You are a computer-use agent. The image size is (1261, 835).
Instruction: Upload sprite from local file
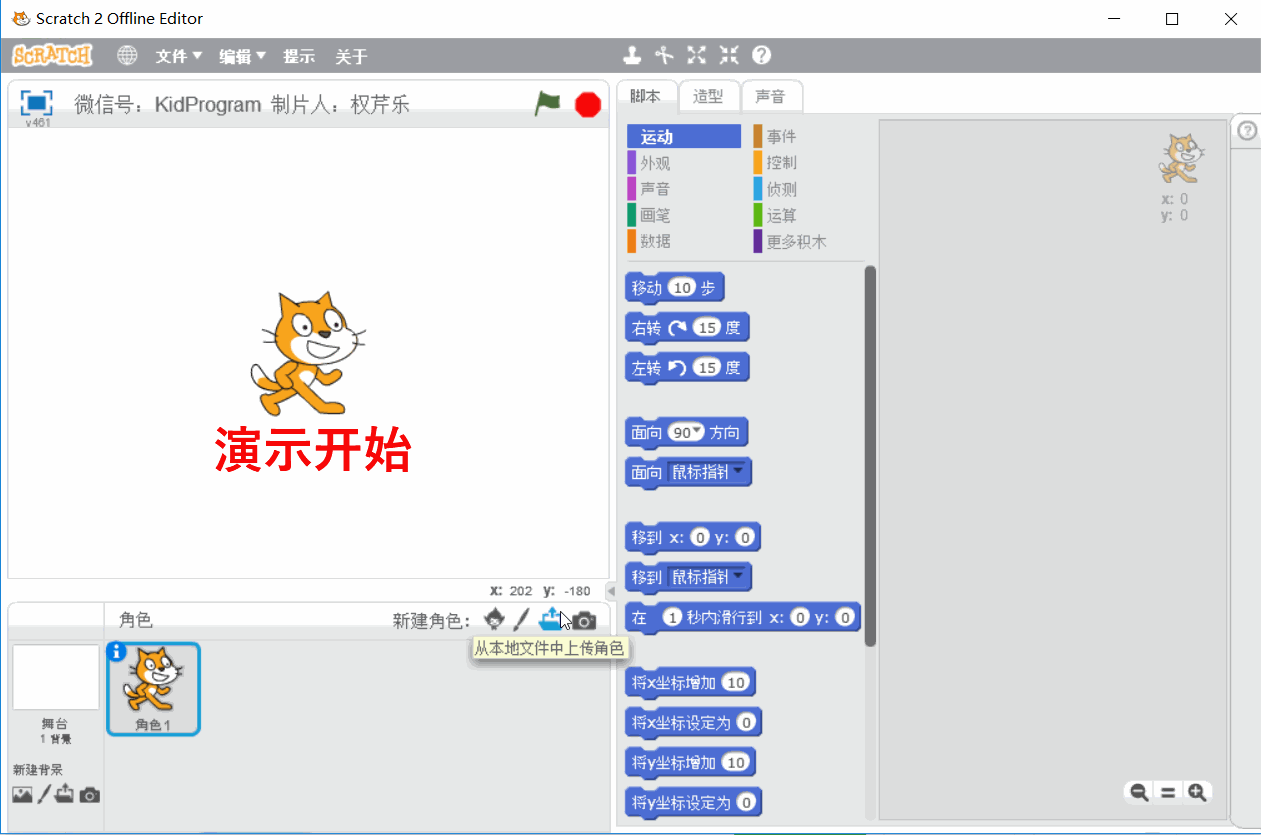551,620
